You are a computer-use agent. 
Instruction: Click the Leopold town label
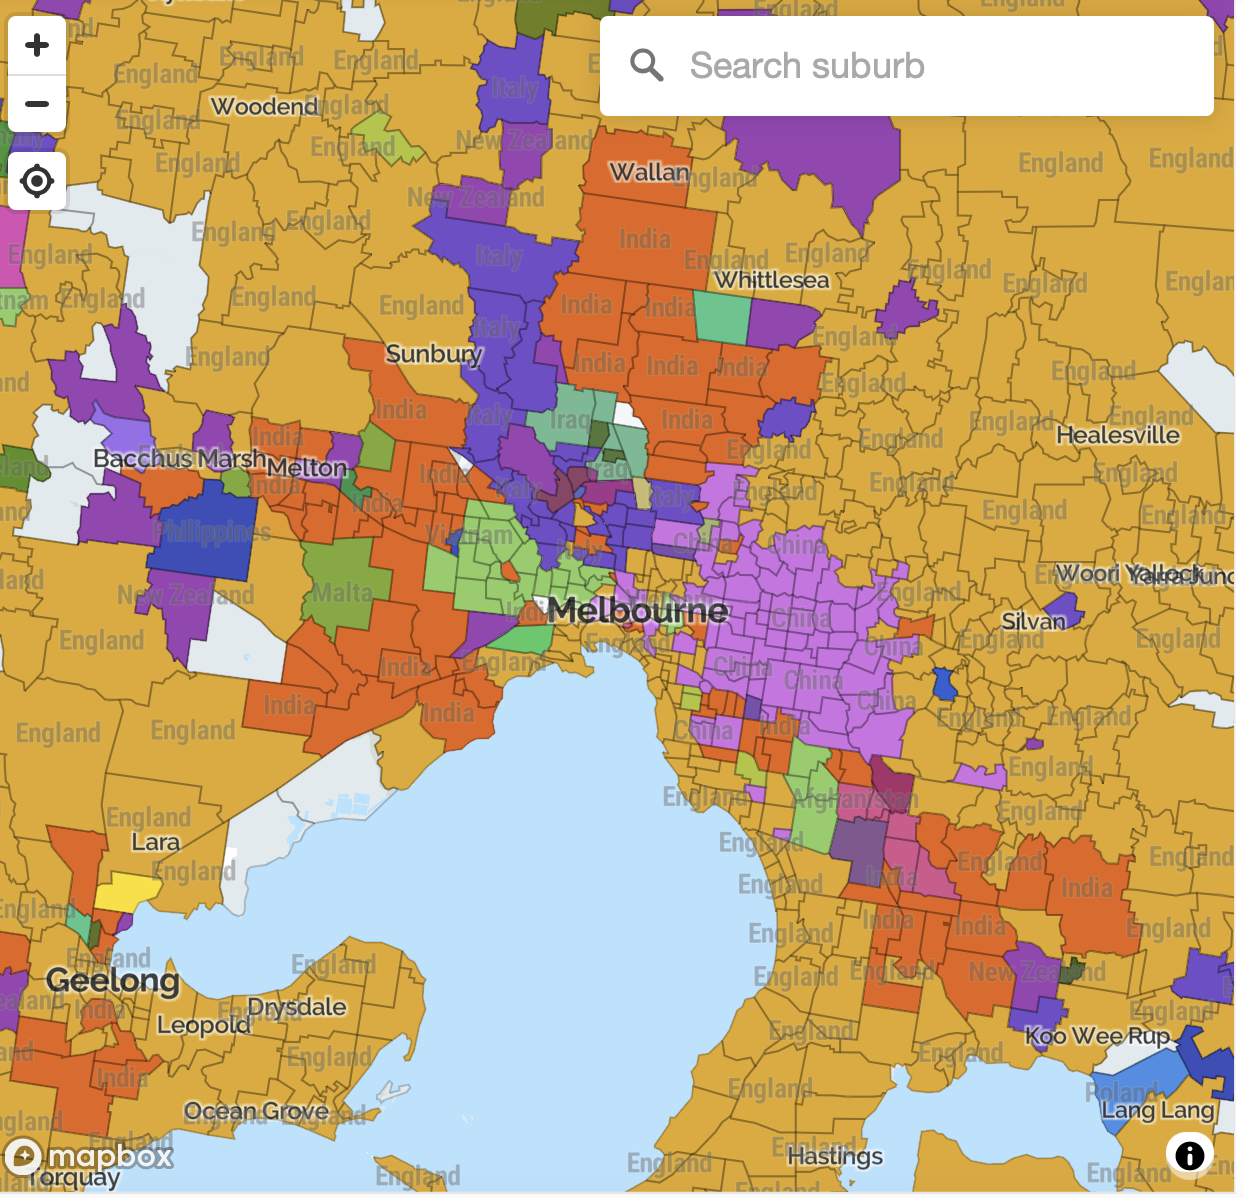click(204, 1025)
